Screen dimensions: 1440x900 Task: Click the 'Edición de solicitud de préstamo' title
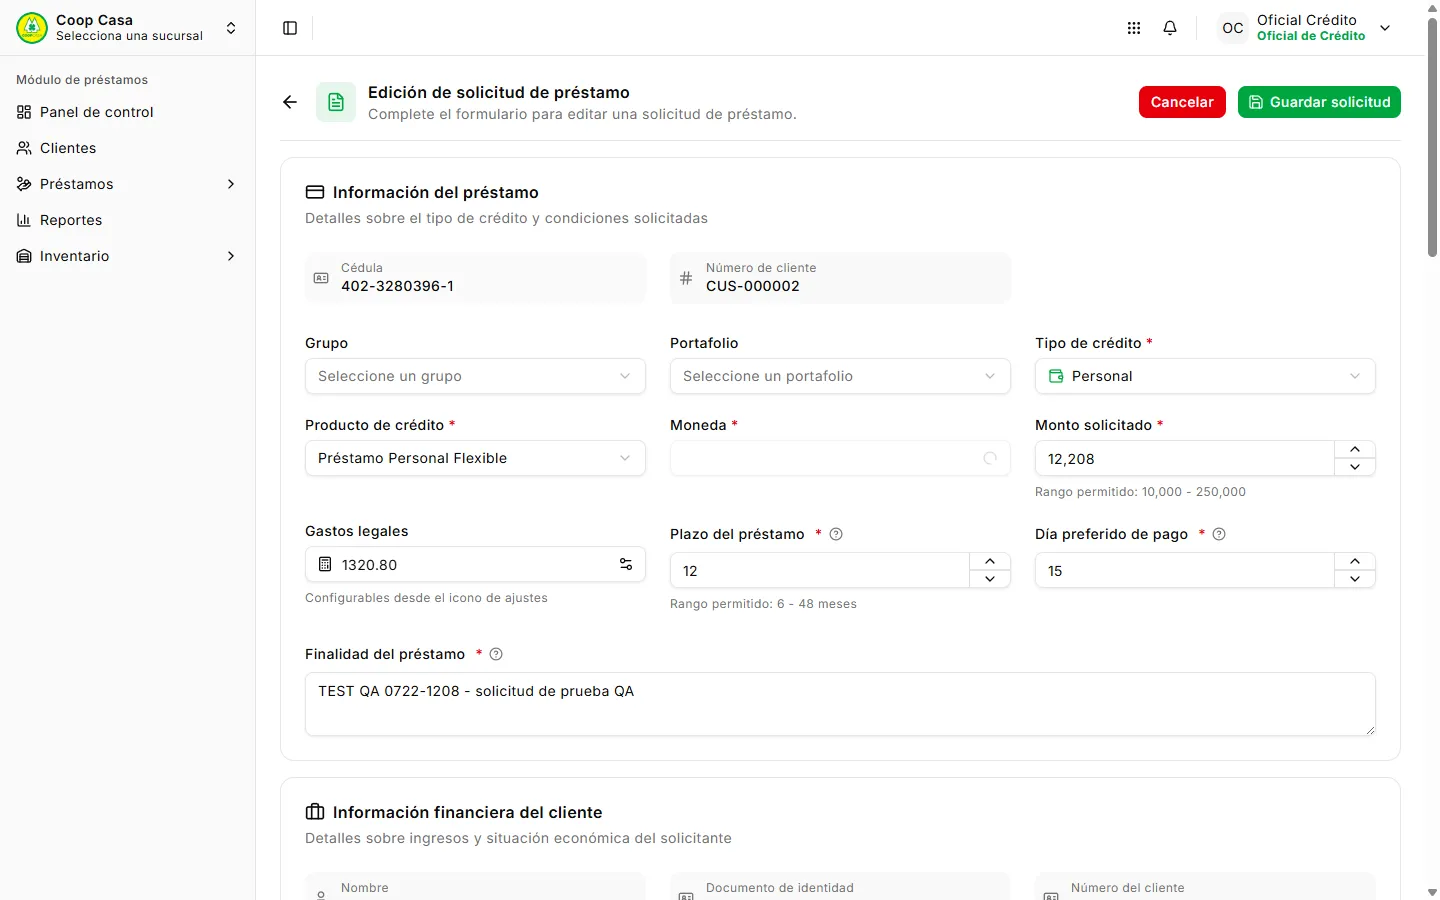coord(499,92)
